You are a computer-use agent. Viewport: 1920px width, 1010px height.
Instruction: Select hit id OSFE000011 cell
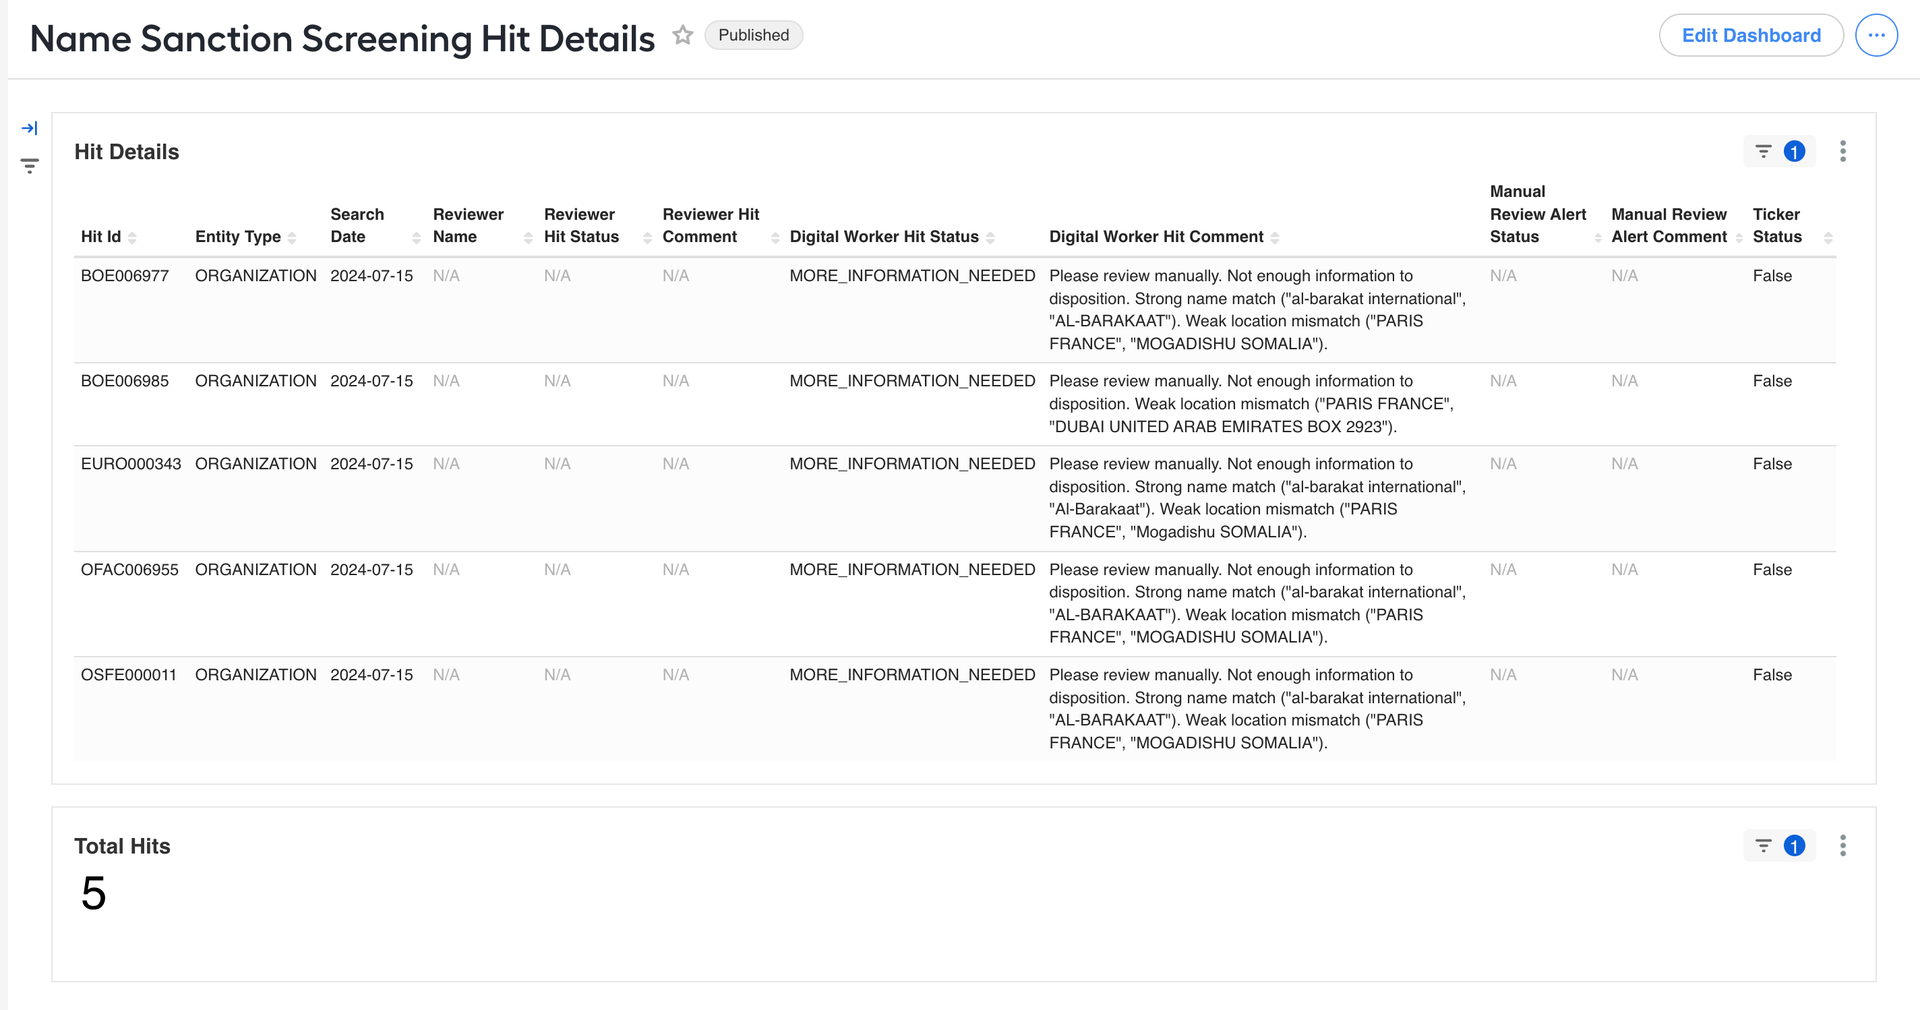(129, 675)
